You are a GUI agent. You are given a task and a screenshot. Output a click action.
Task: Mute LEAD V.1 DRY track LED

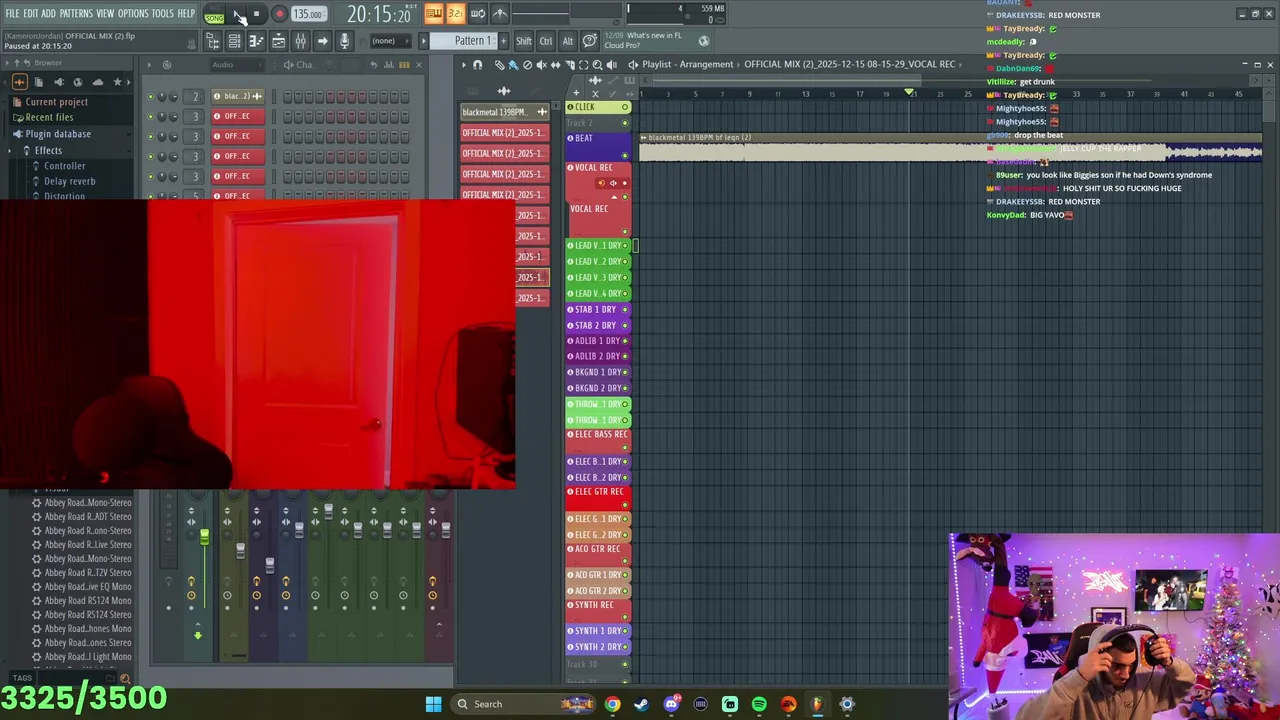625,246
